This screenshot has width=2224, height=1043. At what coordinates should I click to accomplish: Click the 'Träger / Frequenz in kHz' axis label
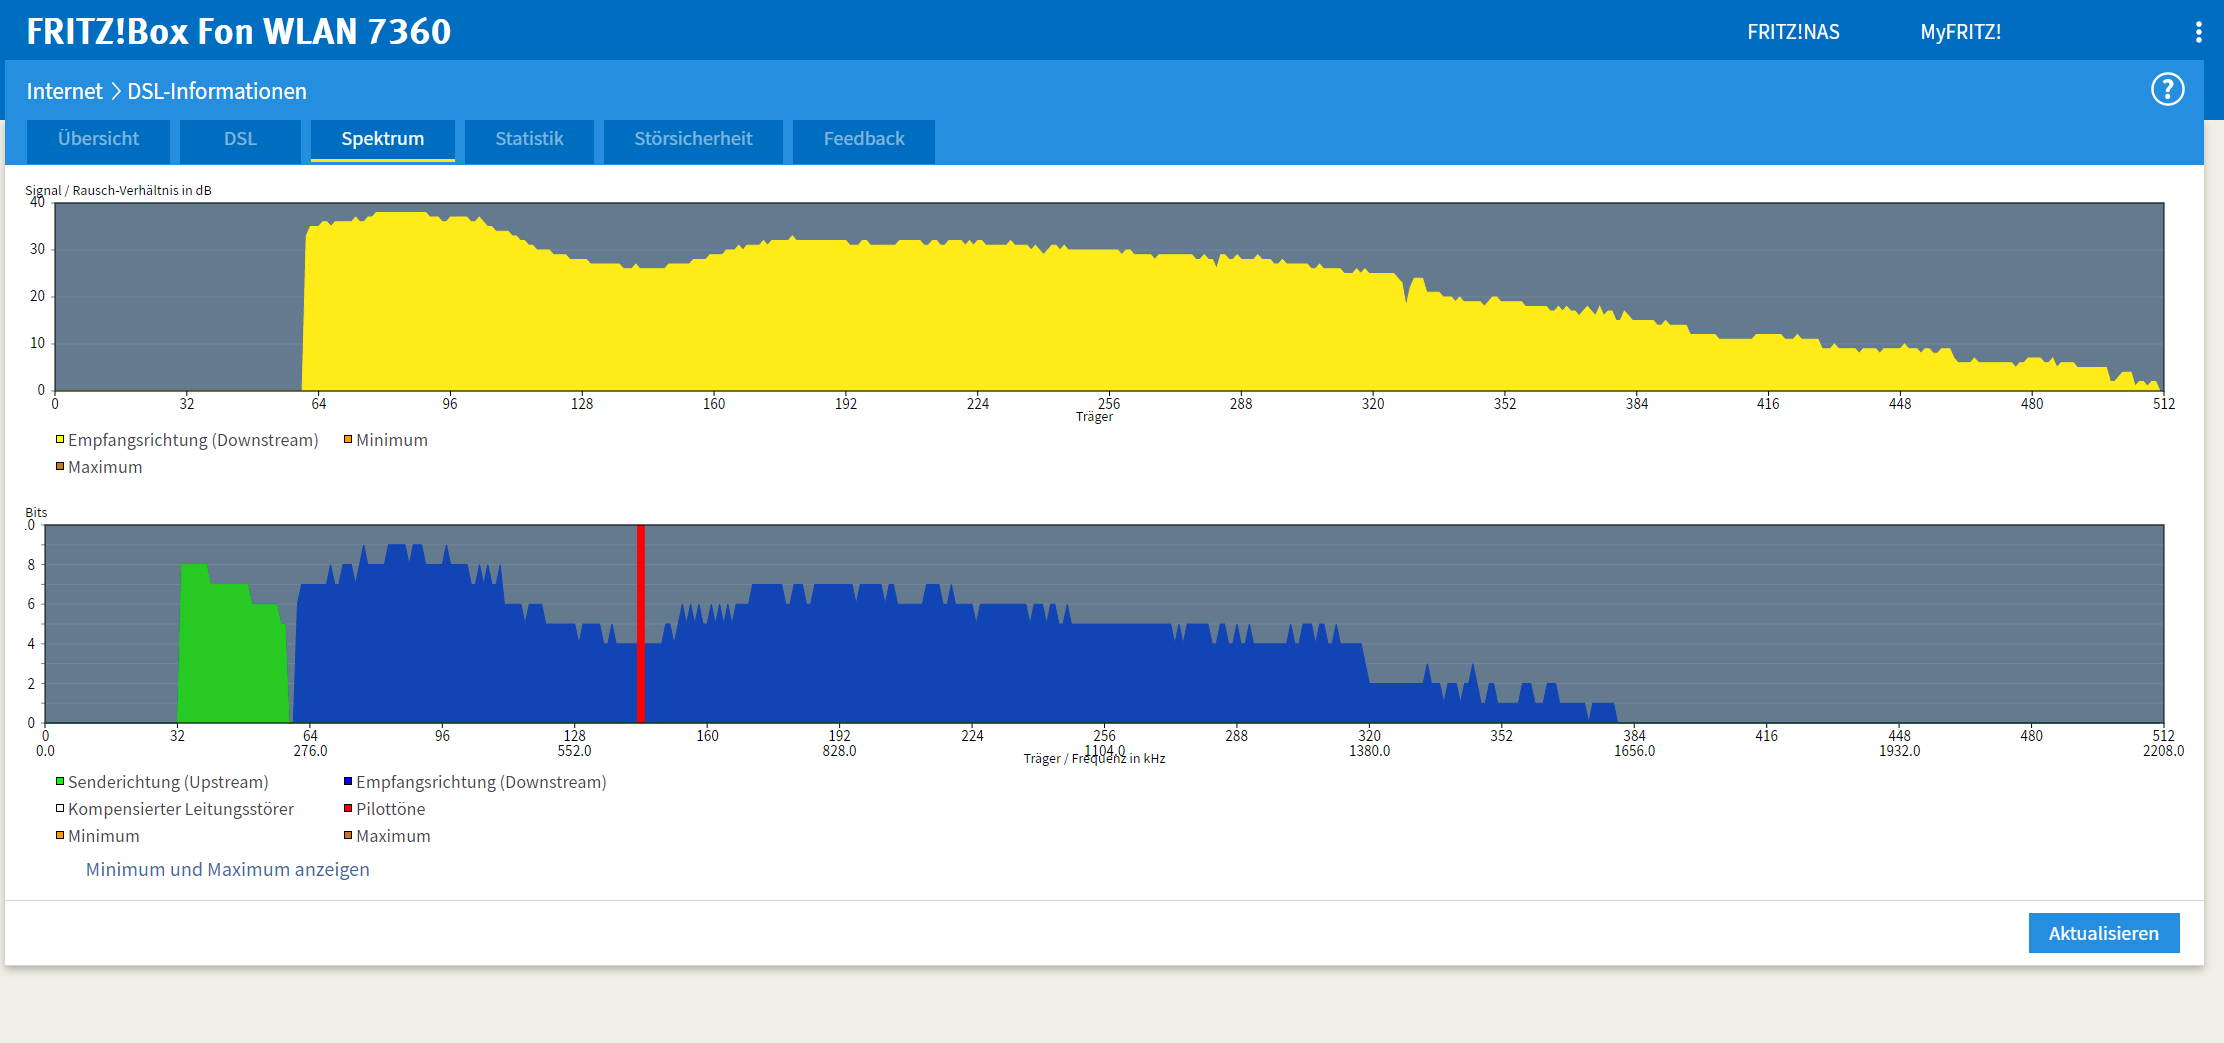(x=1094, y=758)
